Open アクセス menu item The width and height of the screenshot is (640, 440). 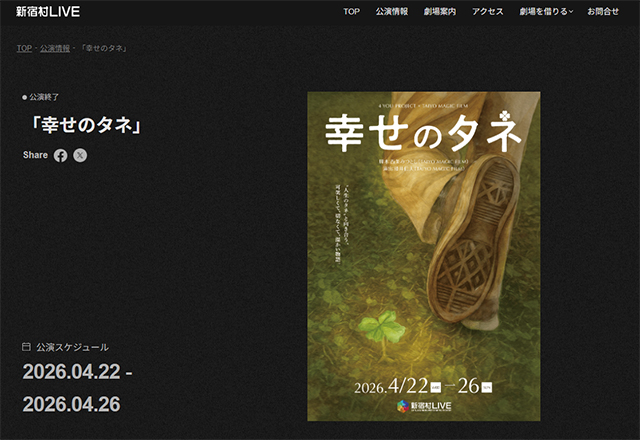click(488, 11)
